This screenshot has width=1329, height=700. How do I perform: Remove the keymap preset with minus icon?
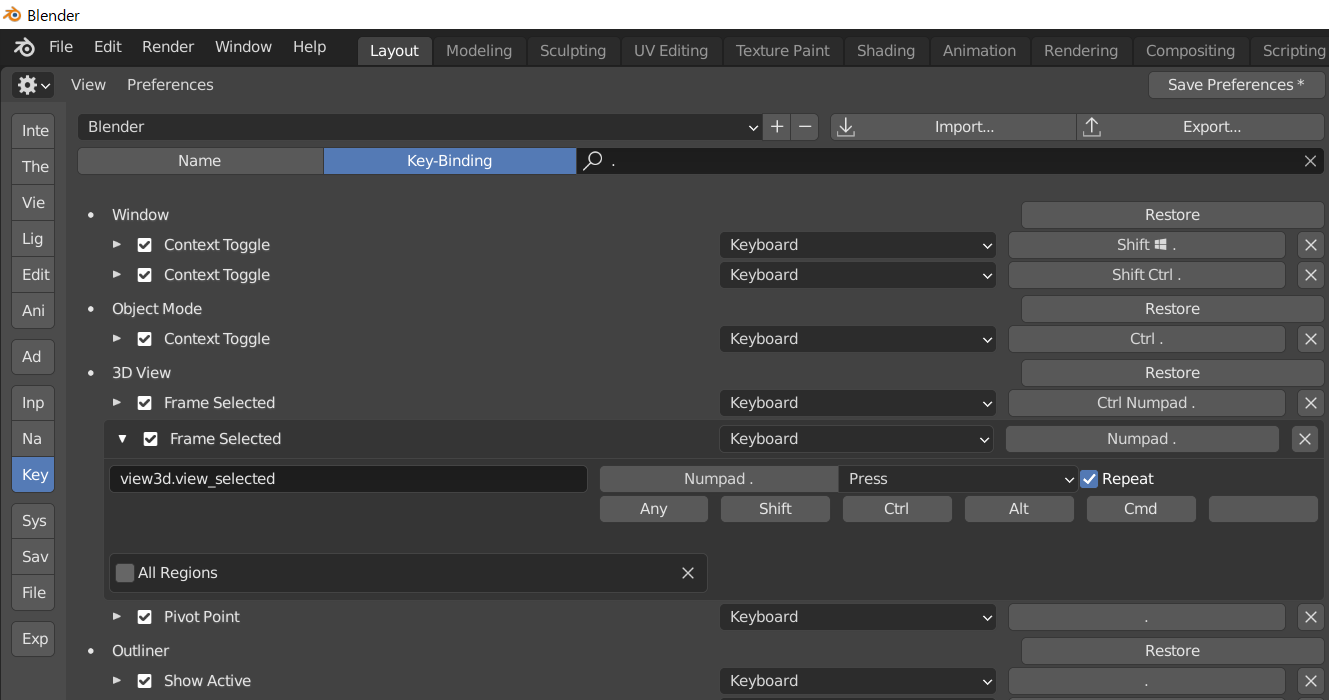pos(803,127)
